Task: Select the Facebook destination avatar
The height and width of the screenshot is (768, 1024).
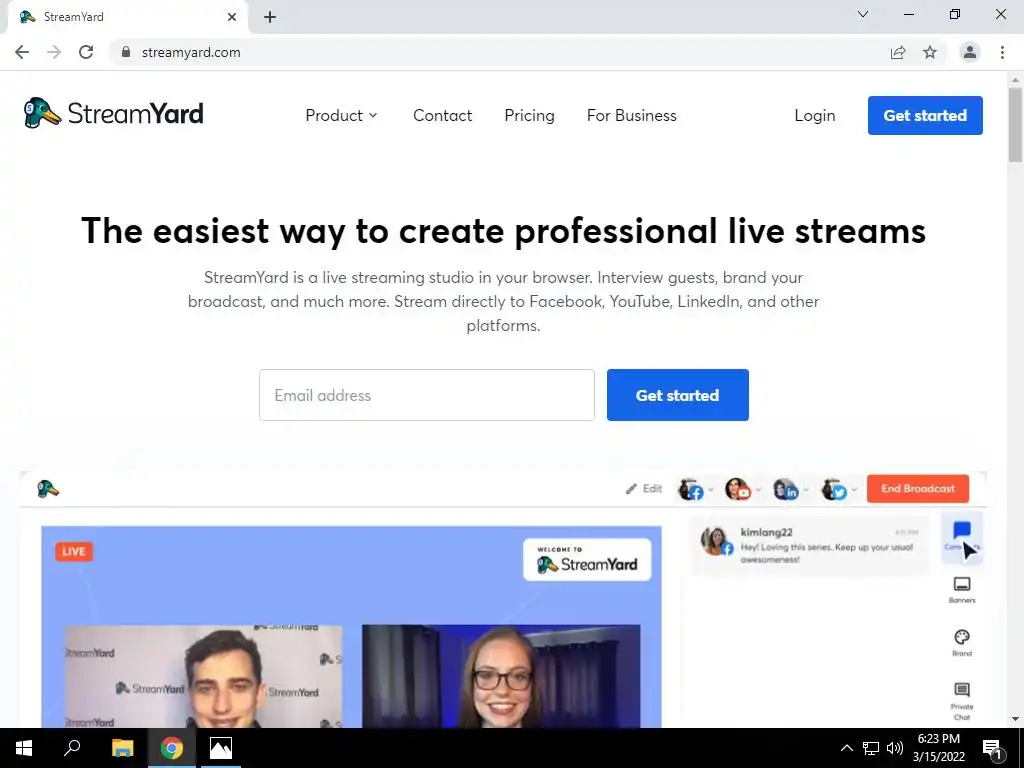Action: (x=691, y=489)
